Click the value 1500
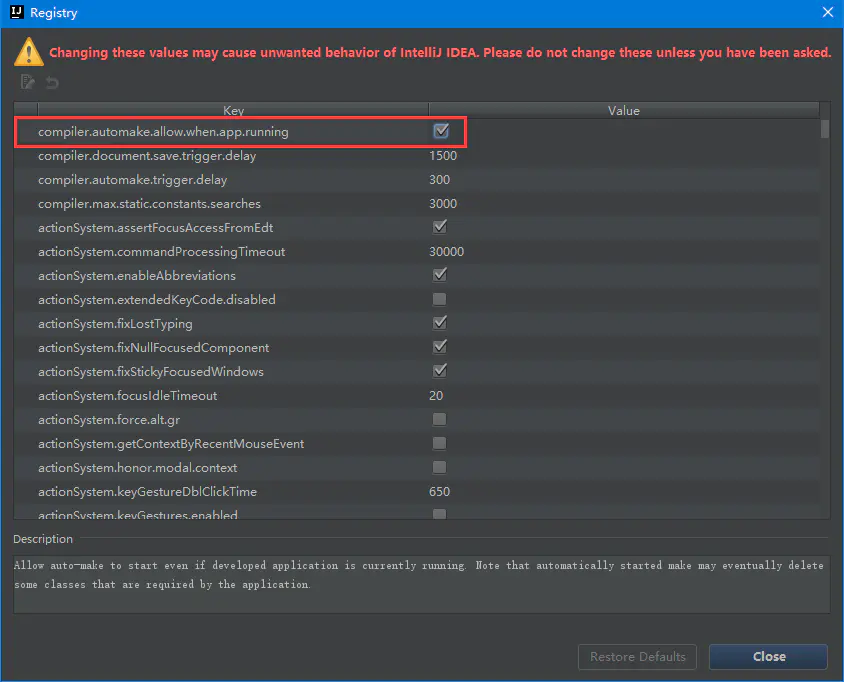Image resolution: width=844 pixels, height=682 pixels. [x=443, y=156]
